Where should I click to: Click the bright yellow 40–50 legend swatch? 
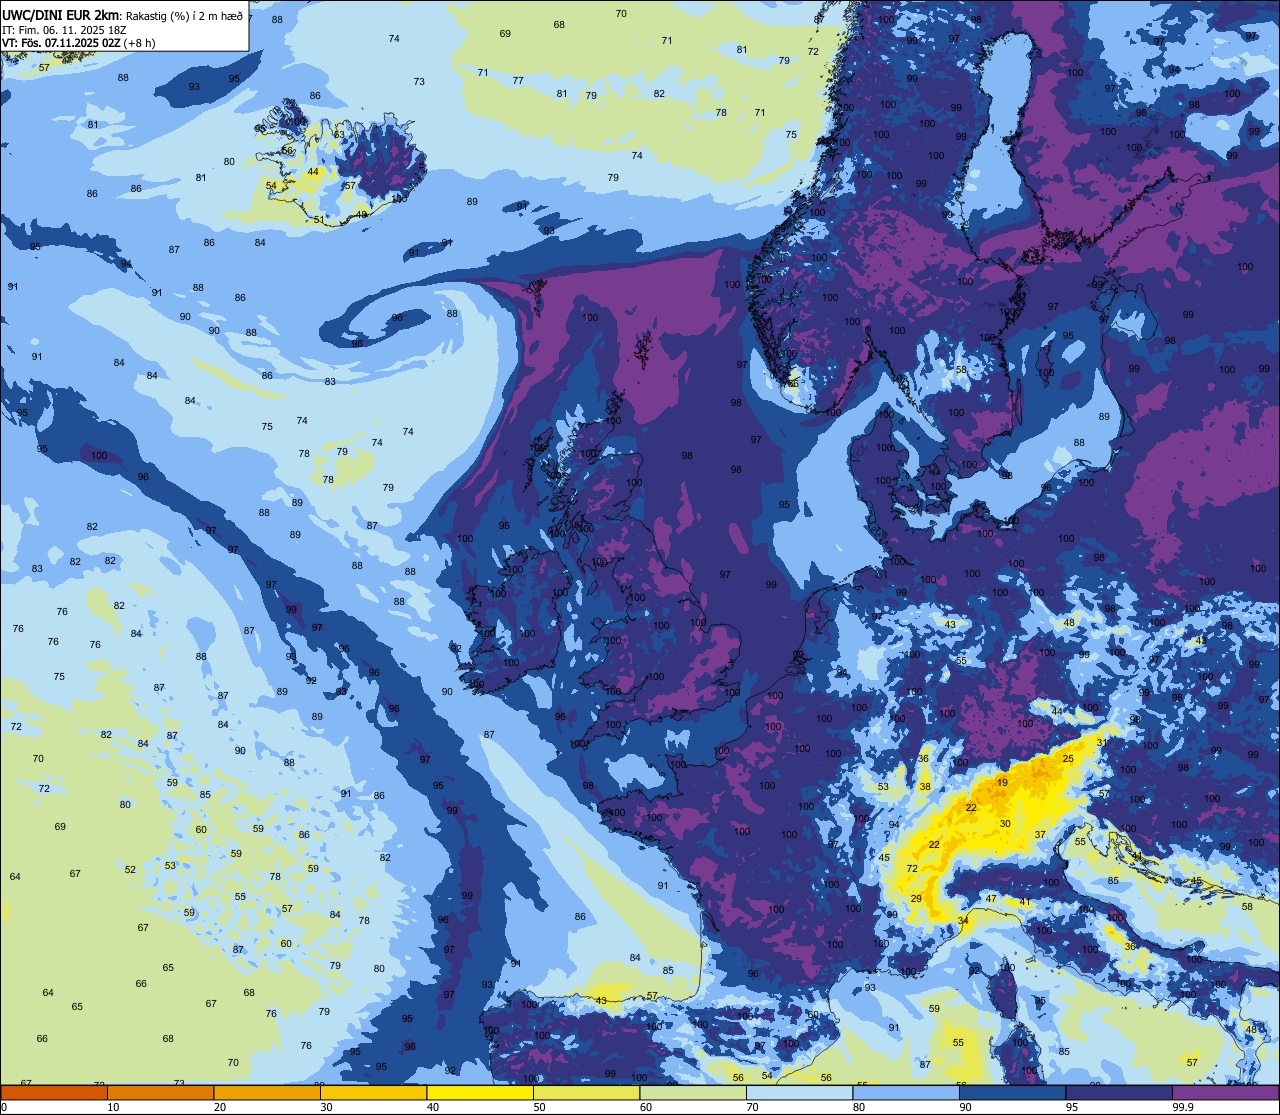(x=480, y=1092)
